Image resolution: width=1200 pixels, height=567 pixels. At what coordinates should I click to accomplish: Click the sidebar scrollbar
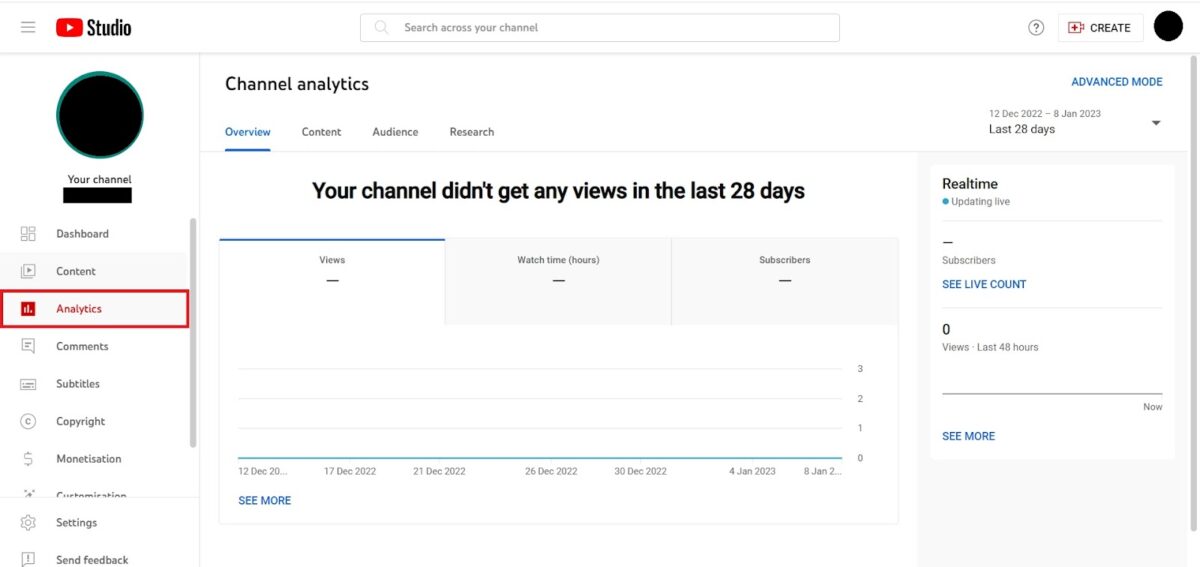pyautogui.click(x=193, y=333)
